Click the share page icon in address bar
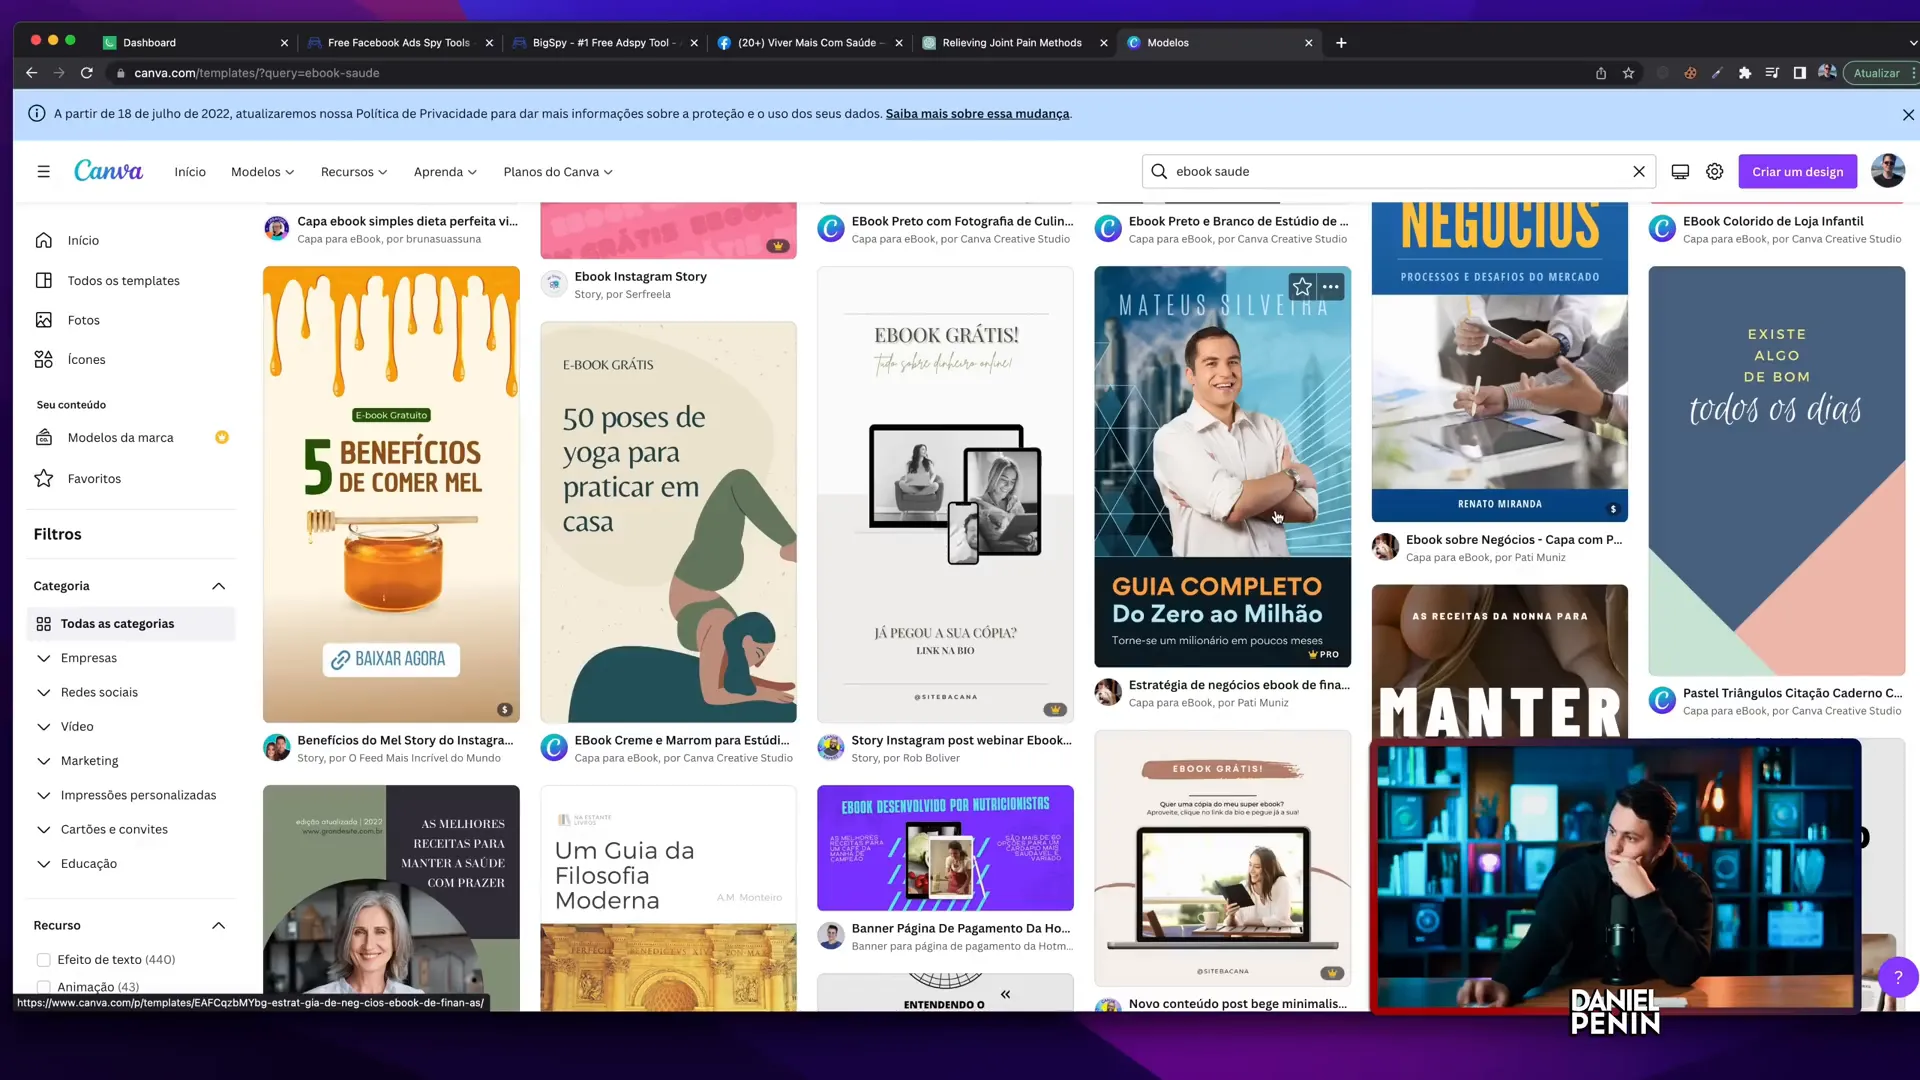Screen dimensions: 1920x1080 pyautogui.click(x=1601, y=73)
